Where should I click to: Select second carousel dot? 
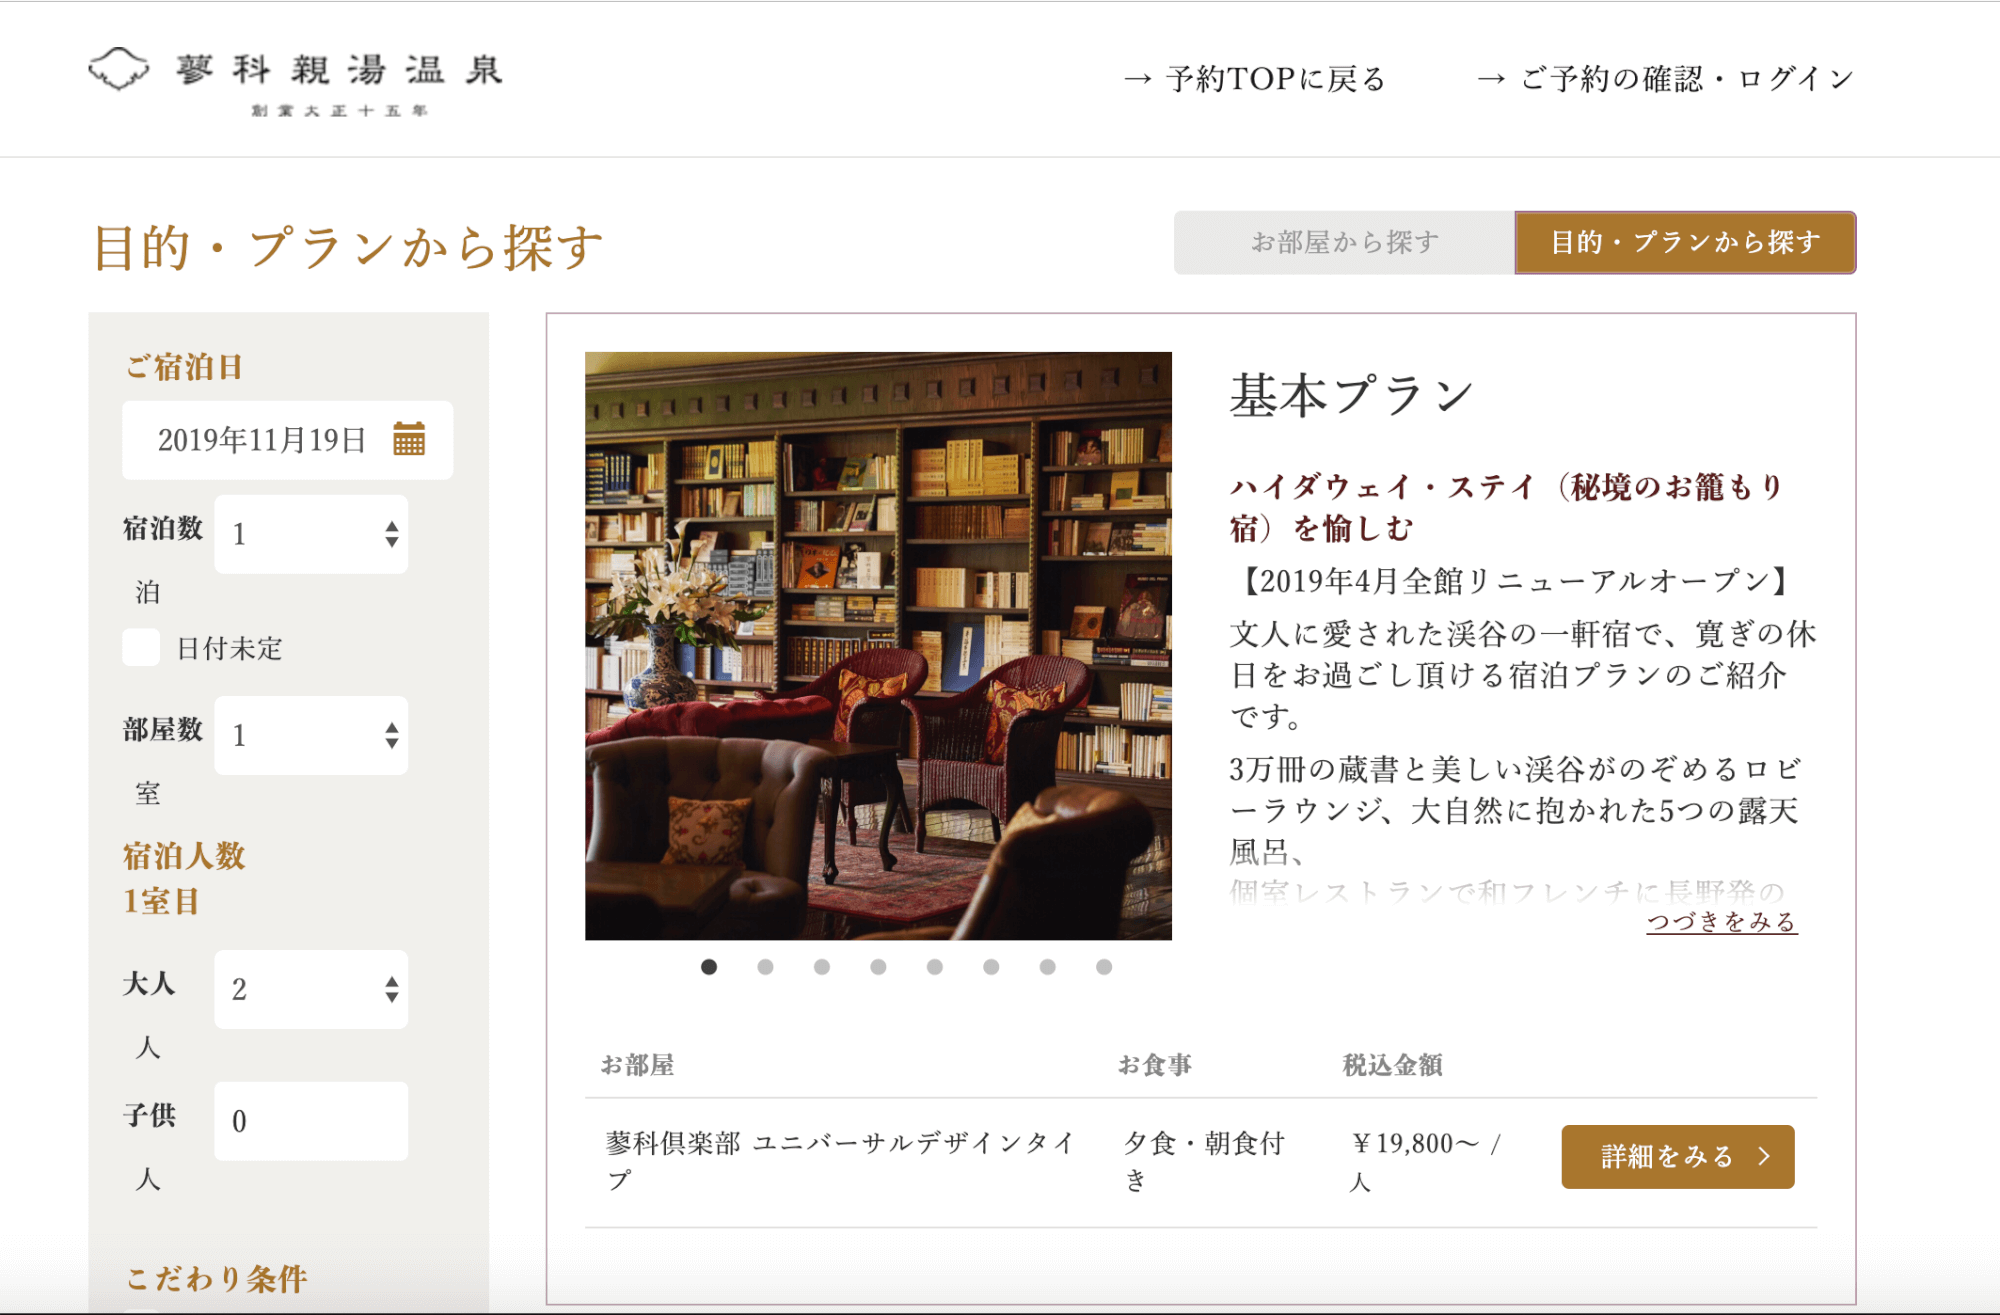tap(765, 967)
